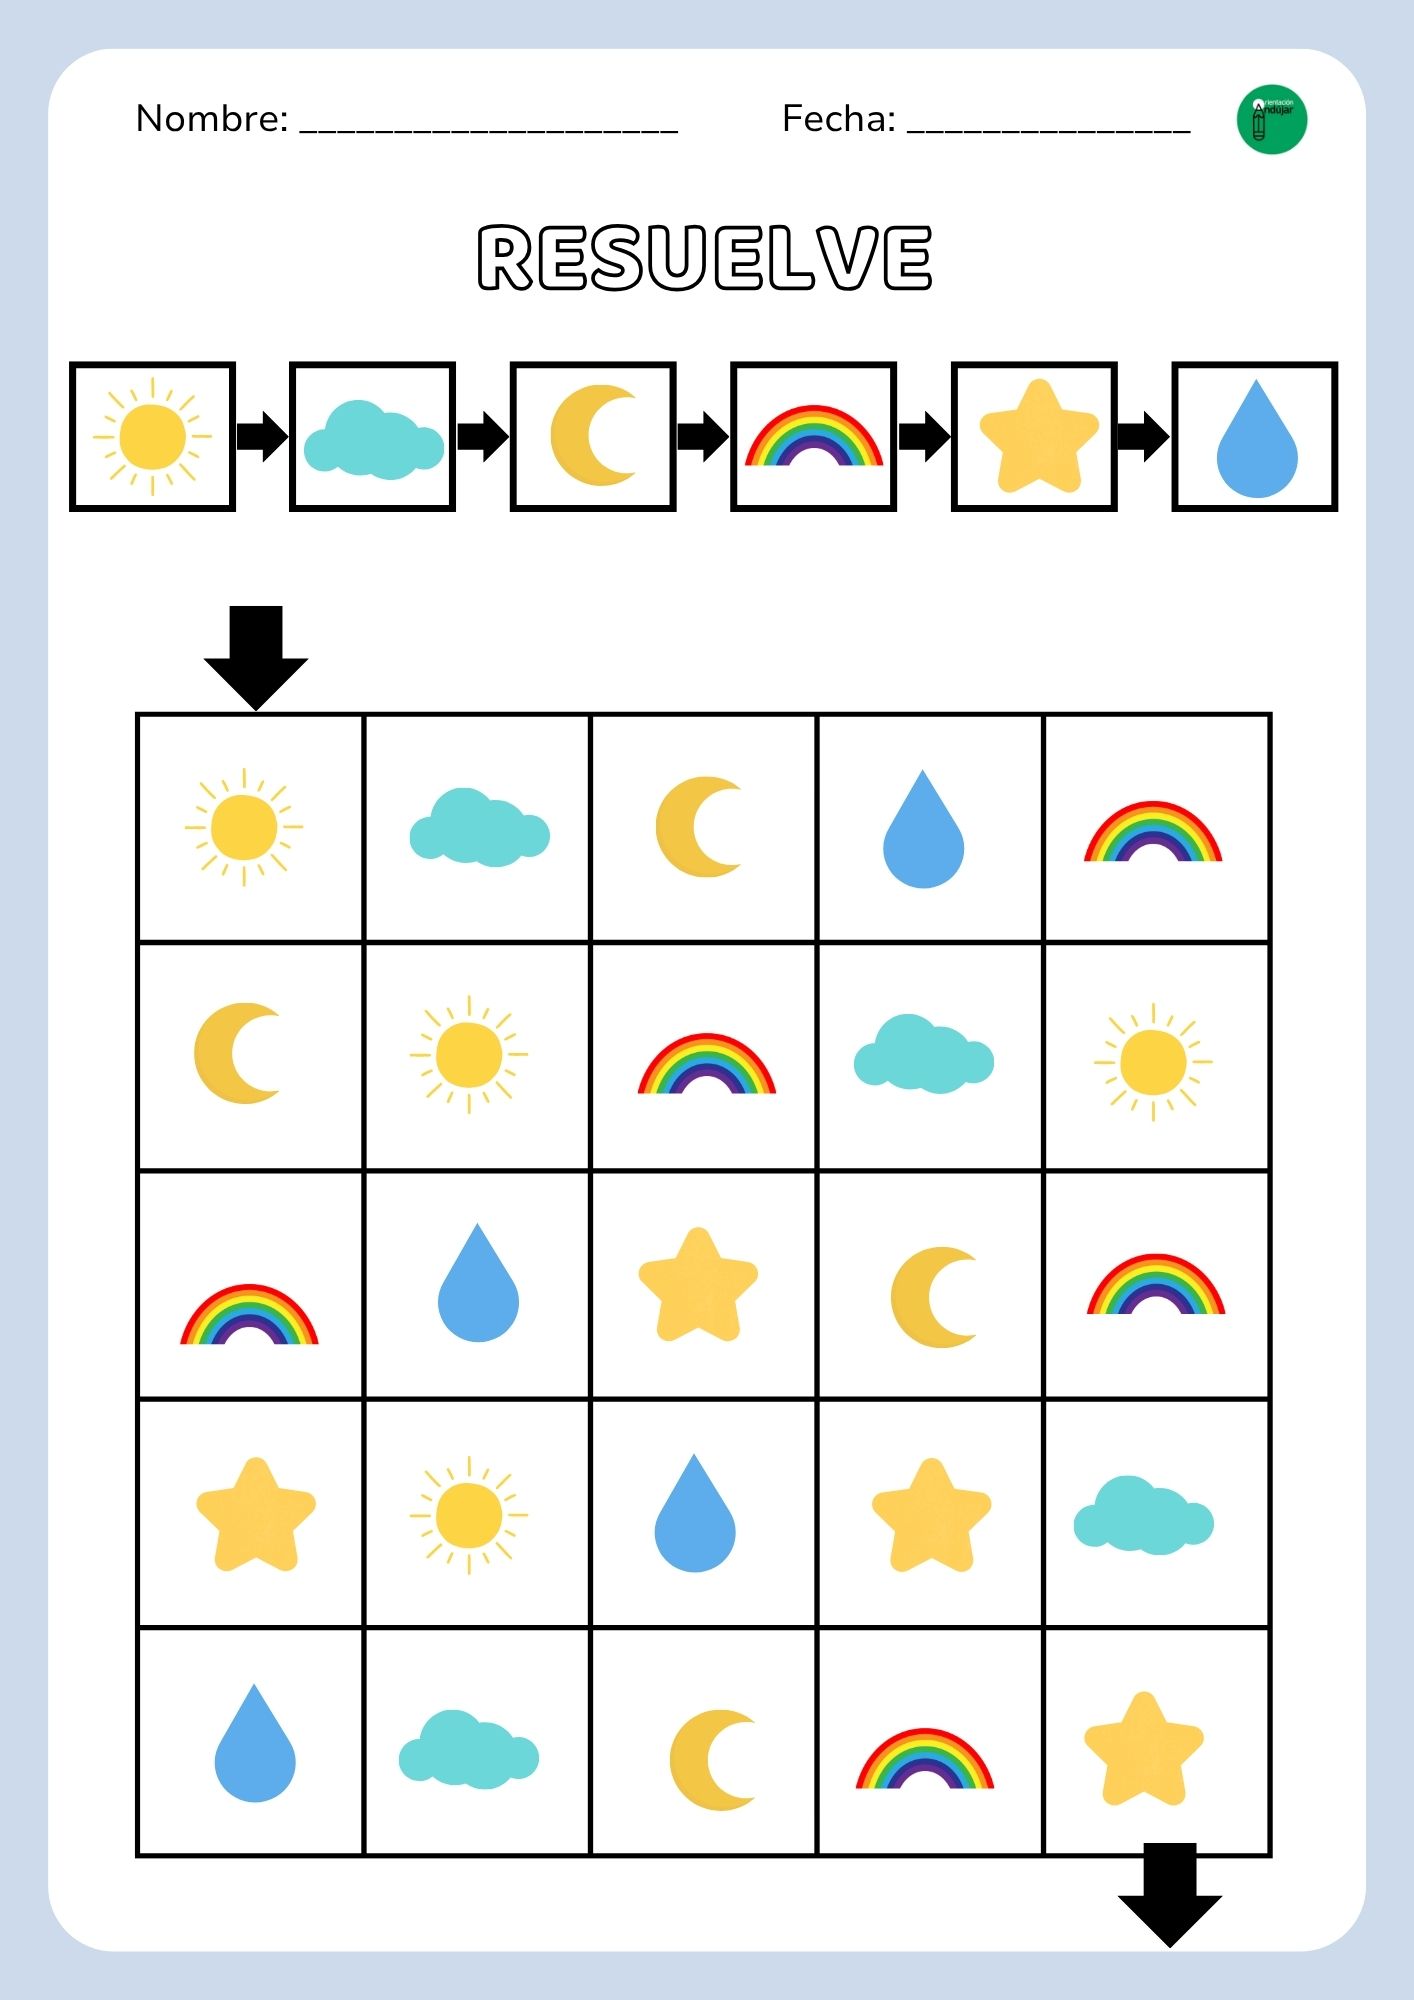Click the sun in the grid's first cell
Image resolution: width=1414 pixels, height=2000 pixels.
coord(244,828)
